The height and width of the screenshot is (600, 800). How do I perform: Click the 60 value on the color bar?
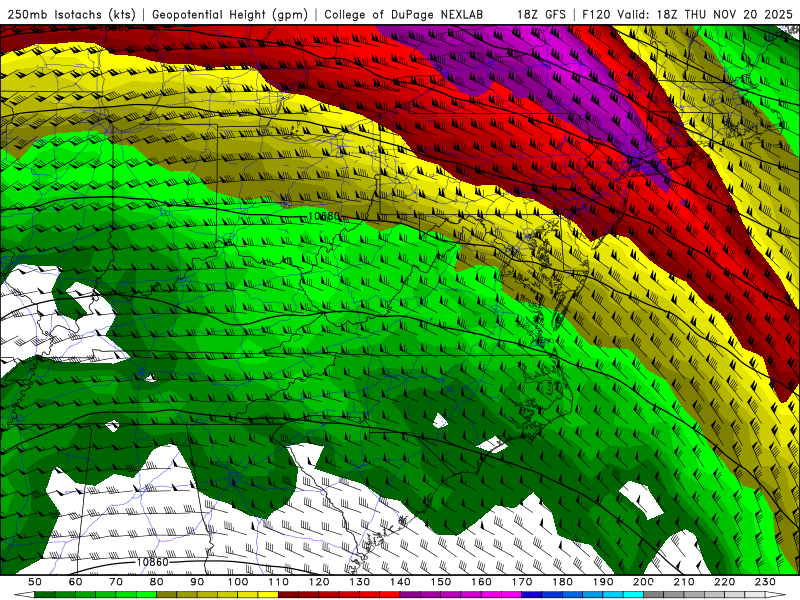pos(75,582)
